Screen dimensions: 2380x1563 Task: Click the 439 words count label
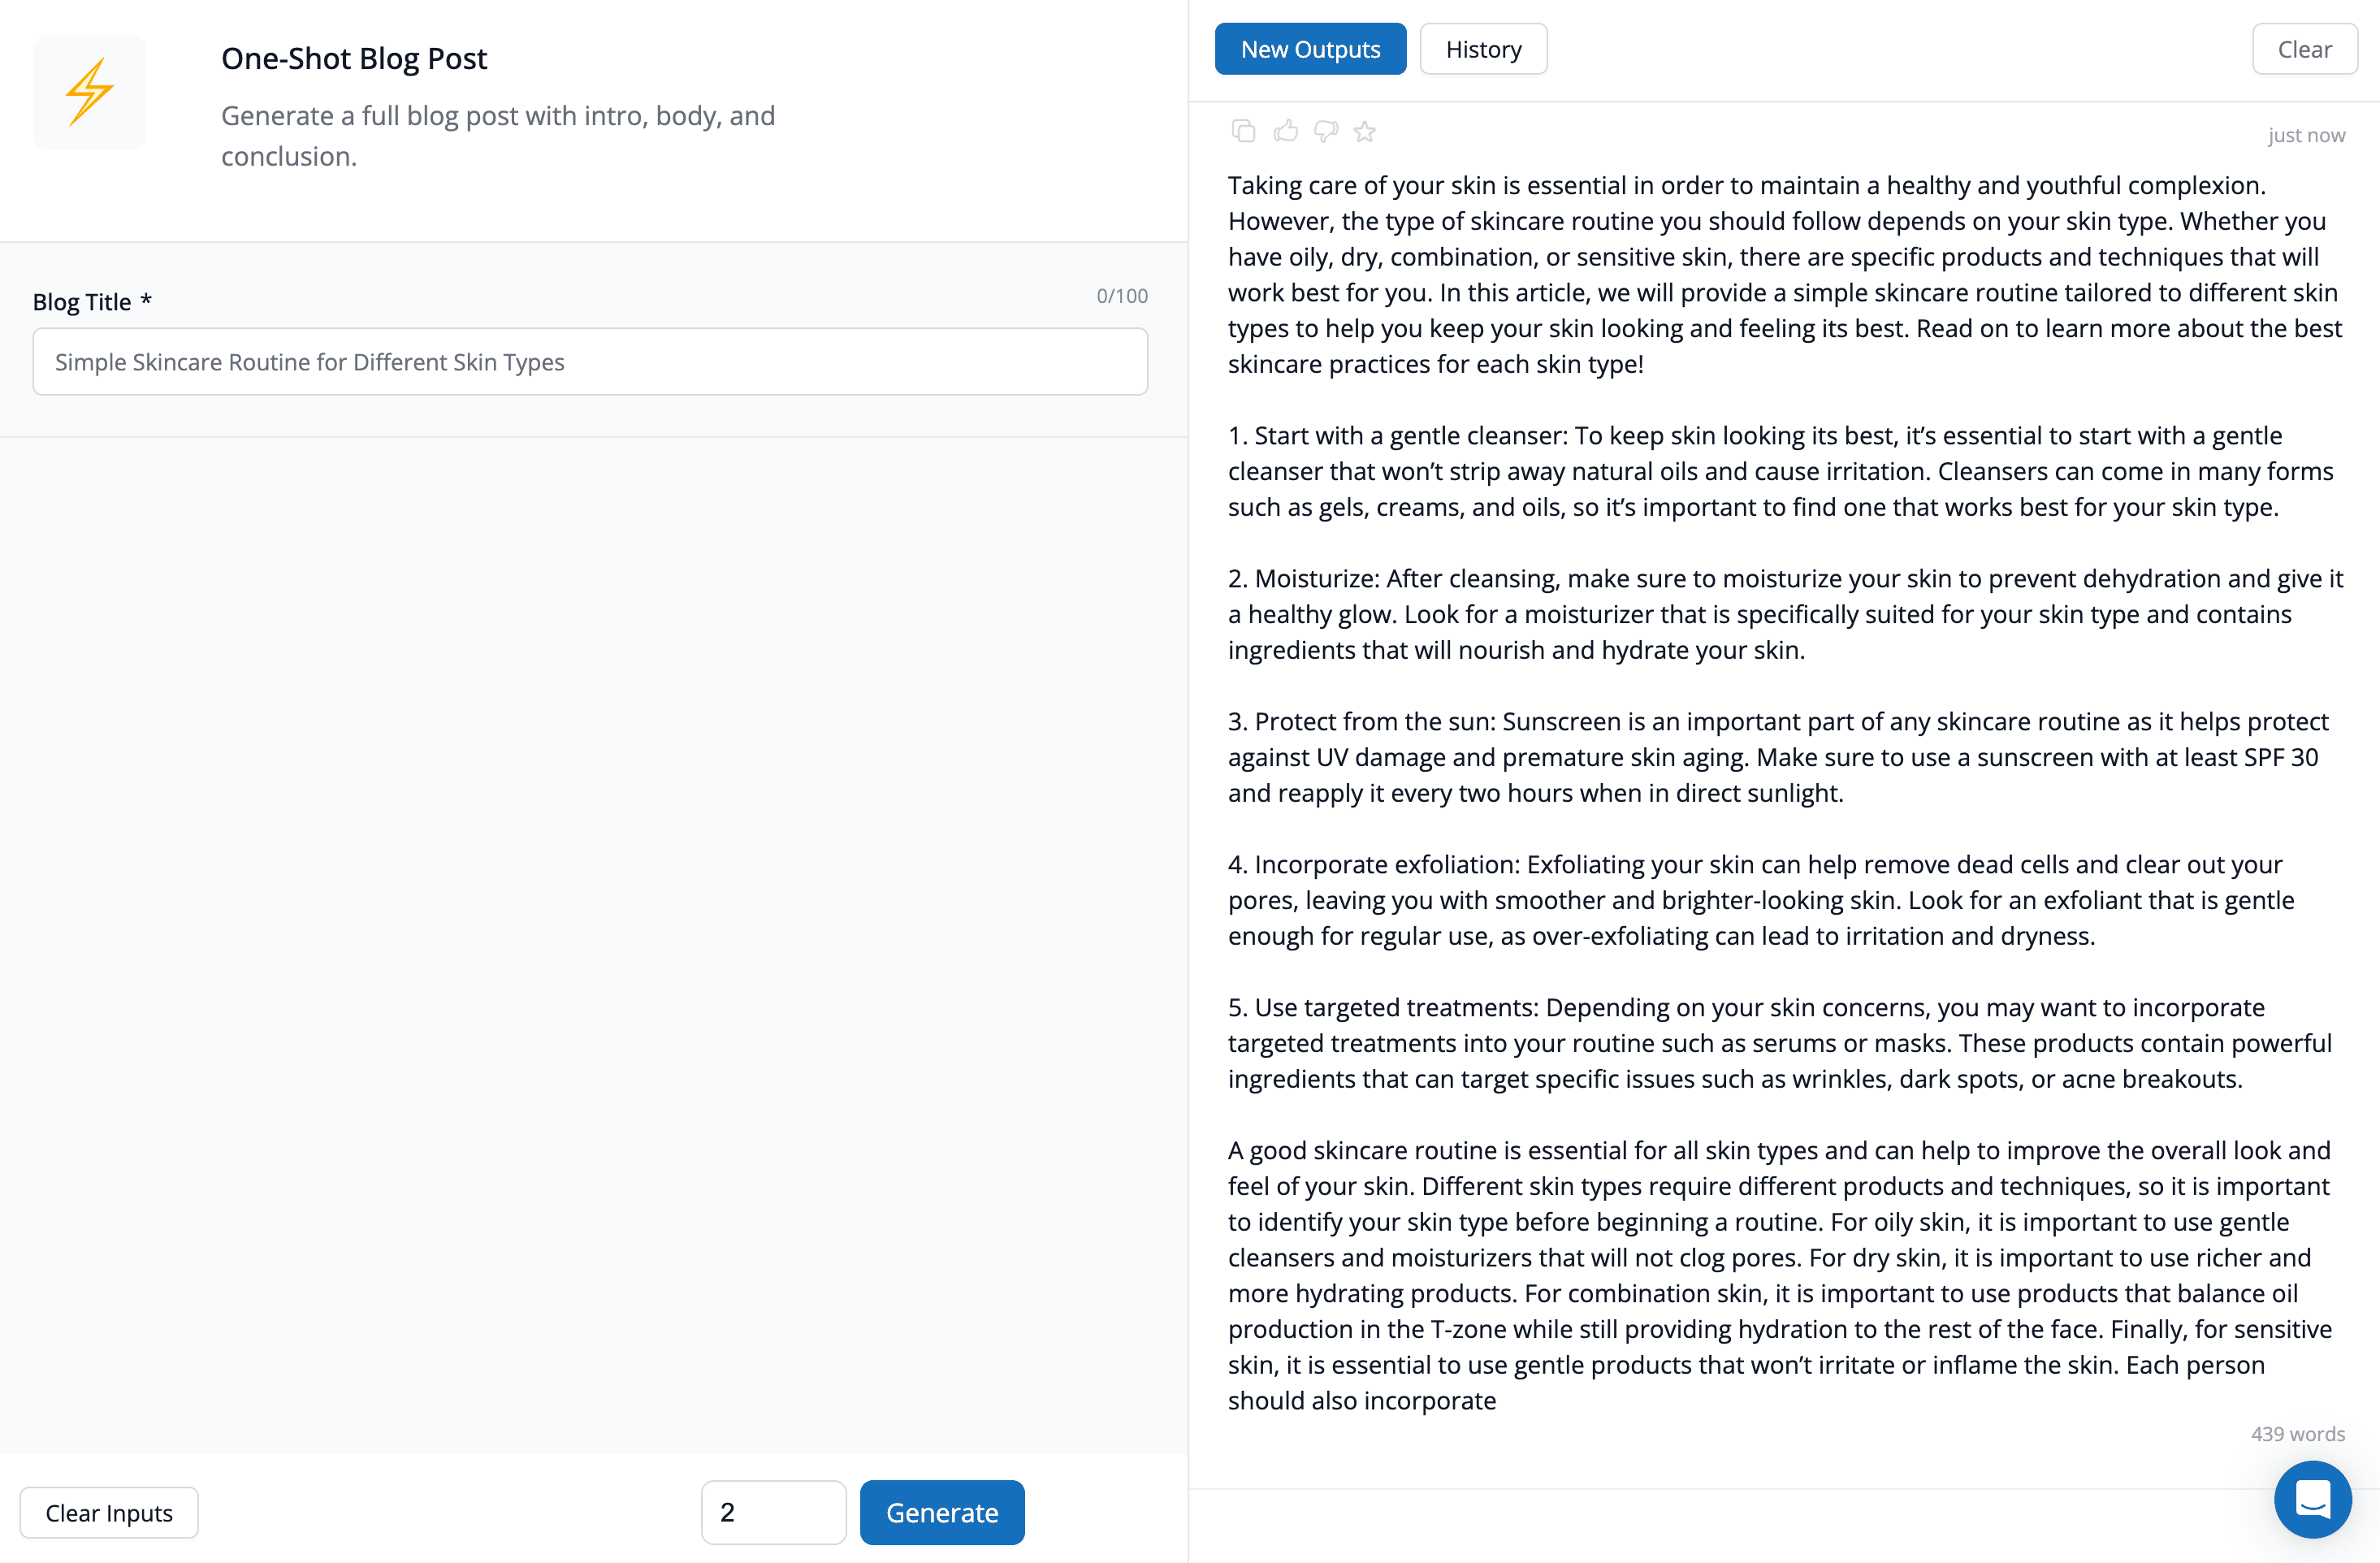(x=2297, y=1433)
